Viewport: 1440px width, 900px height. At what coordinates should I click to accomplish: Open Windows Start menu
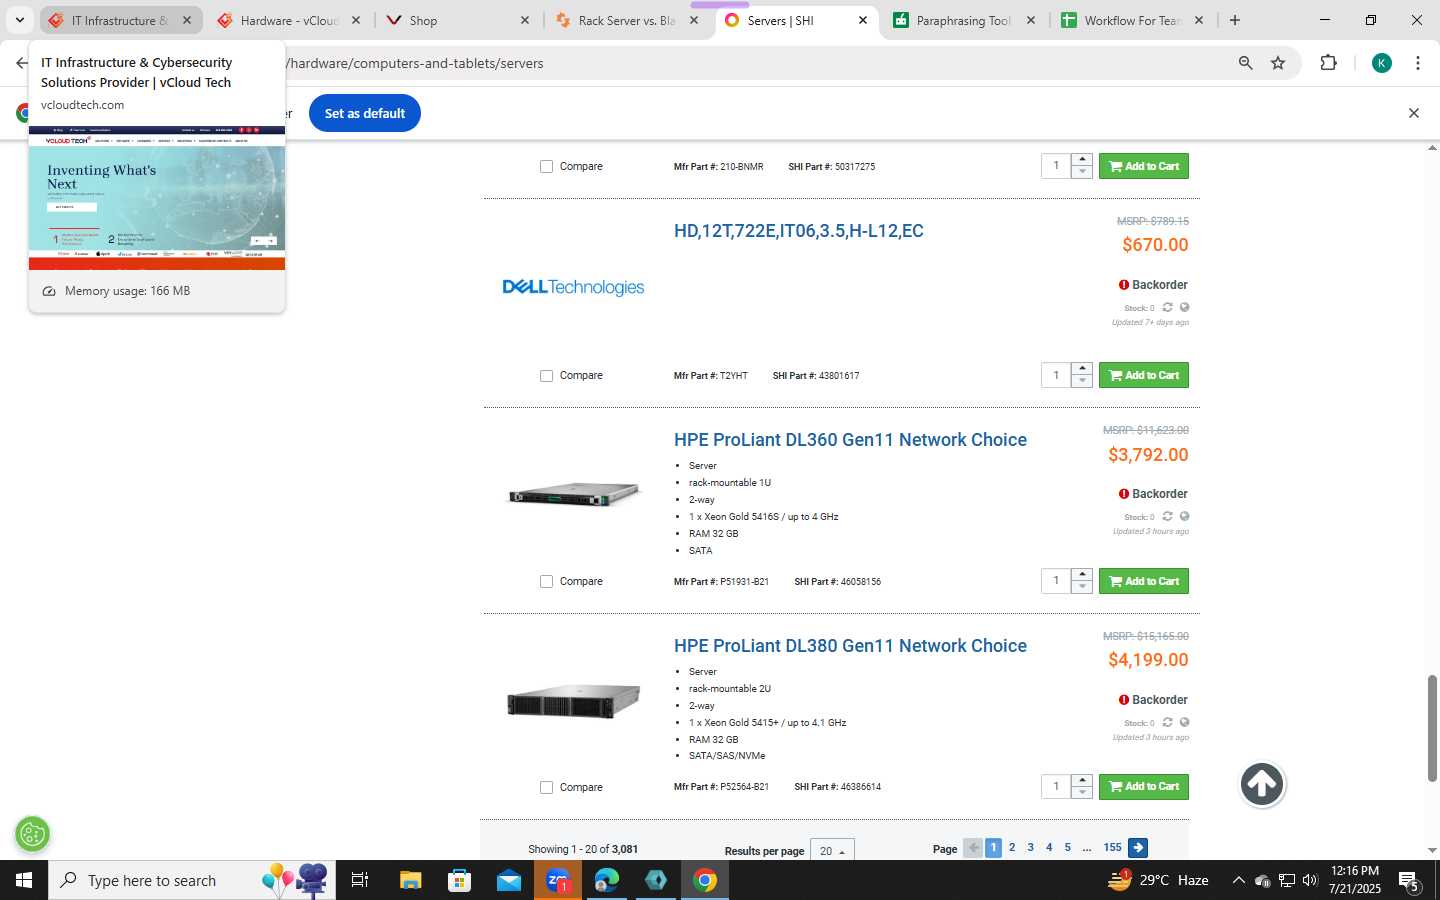click(24, 880)
